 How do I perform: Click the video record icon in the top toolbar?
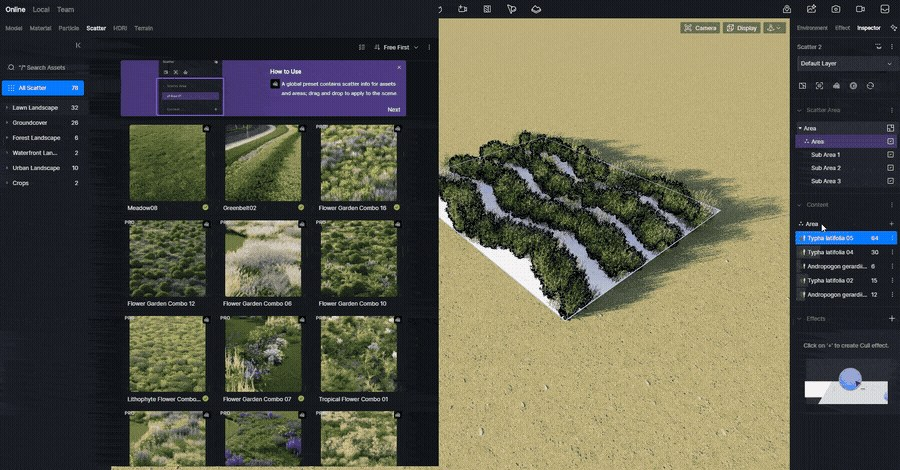point(860,9)
